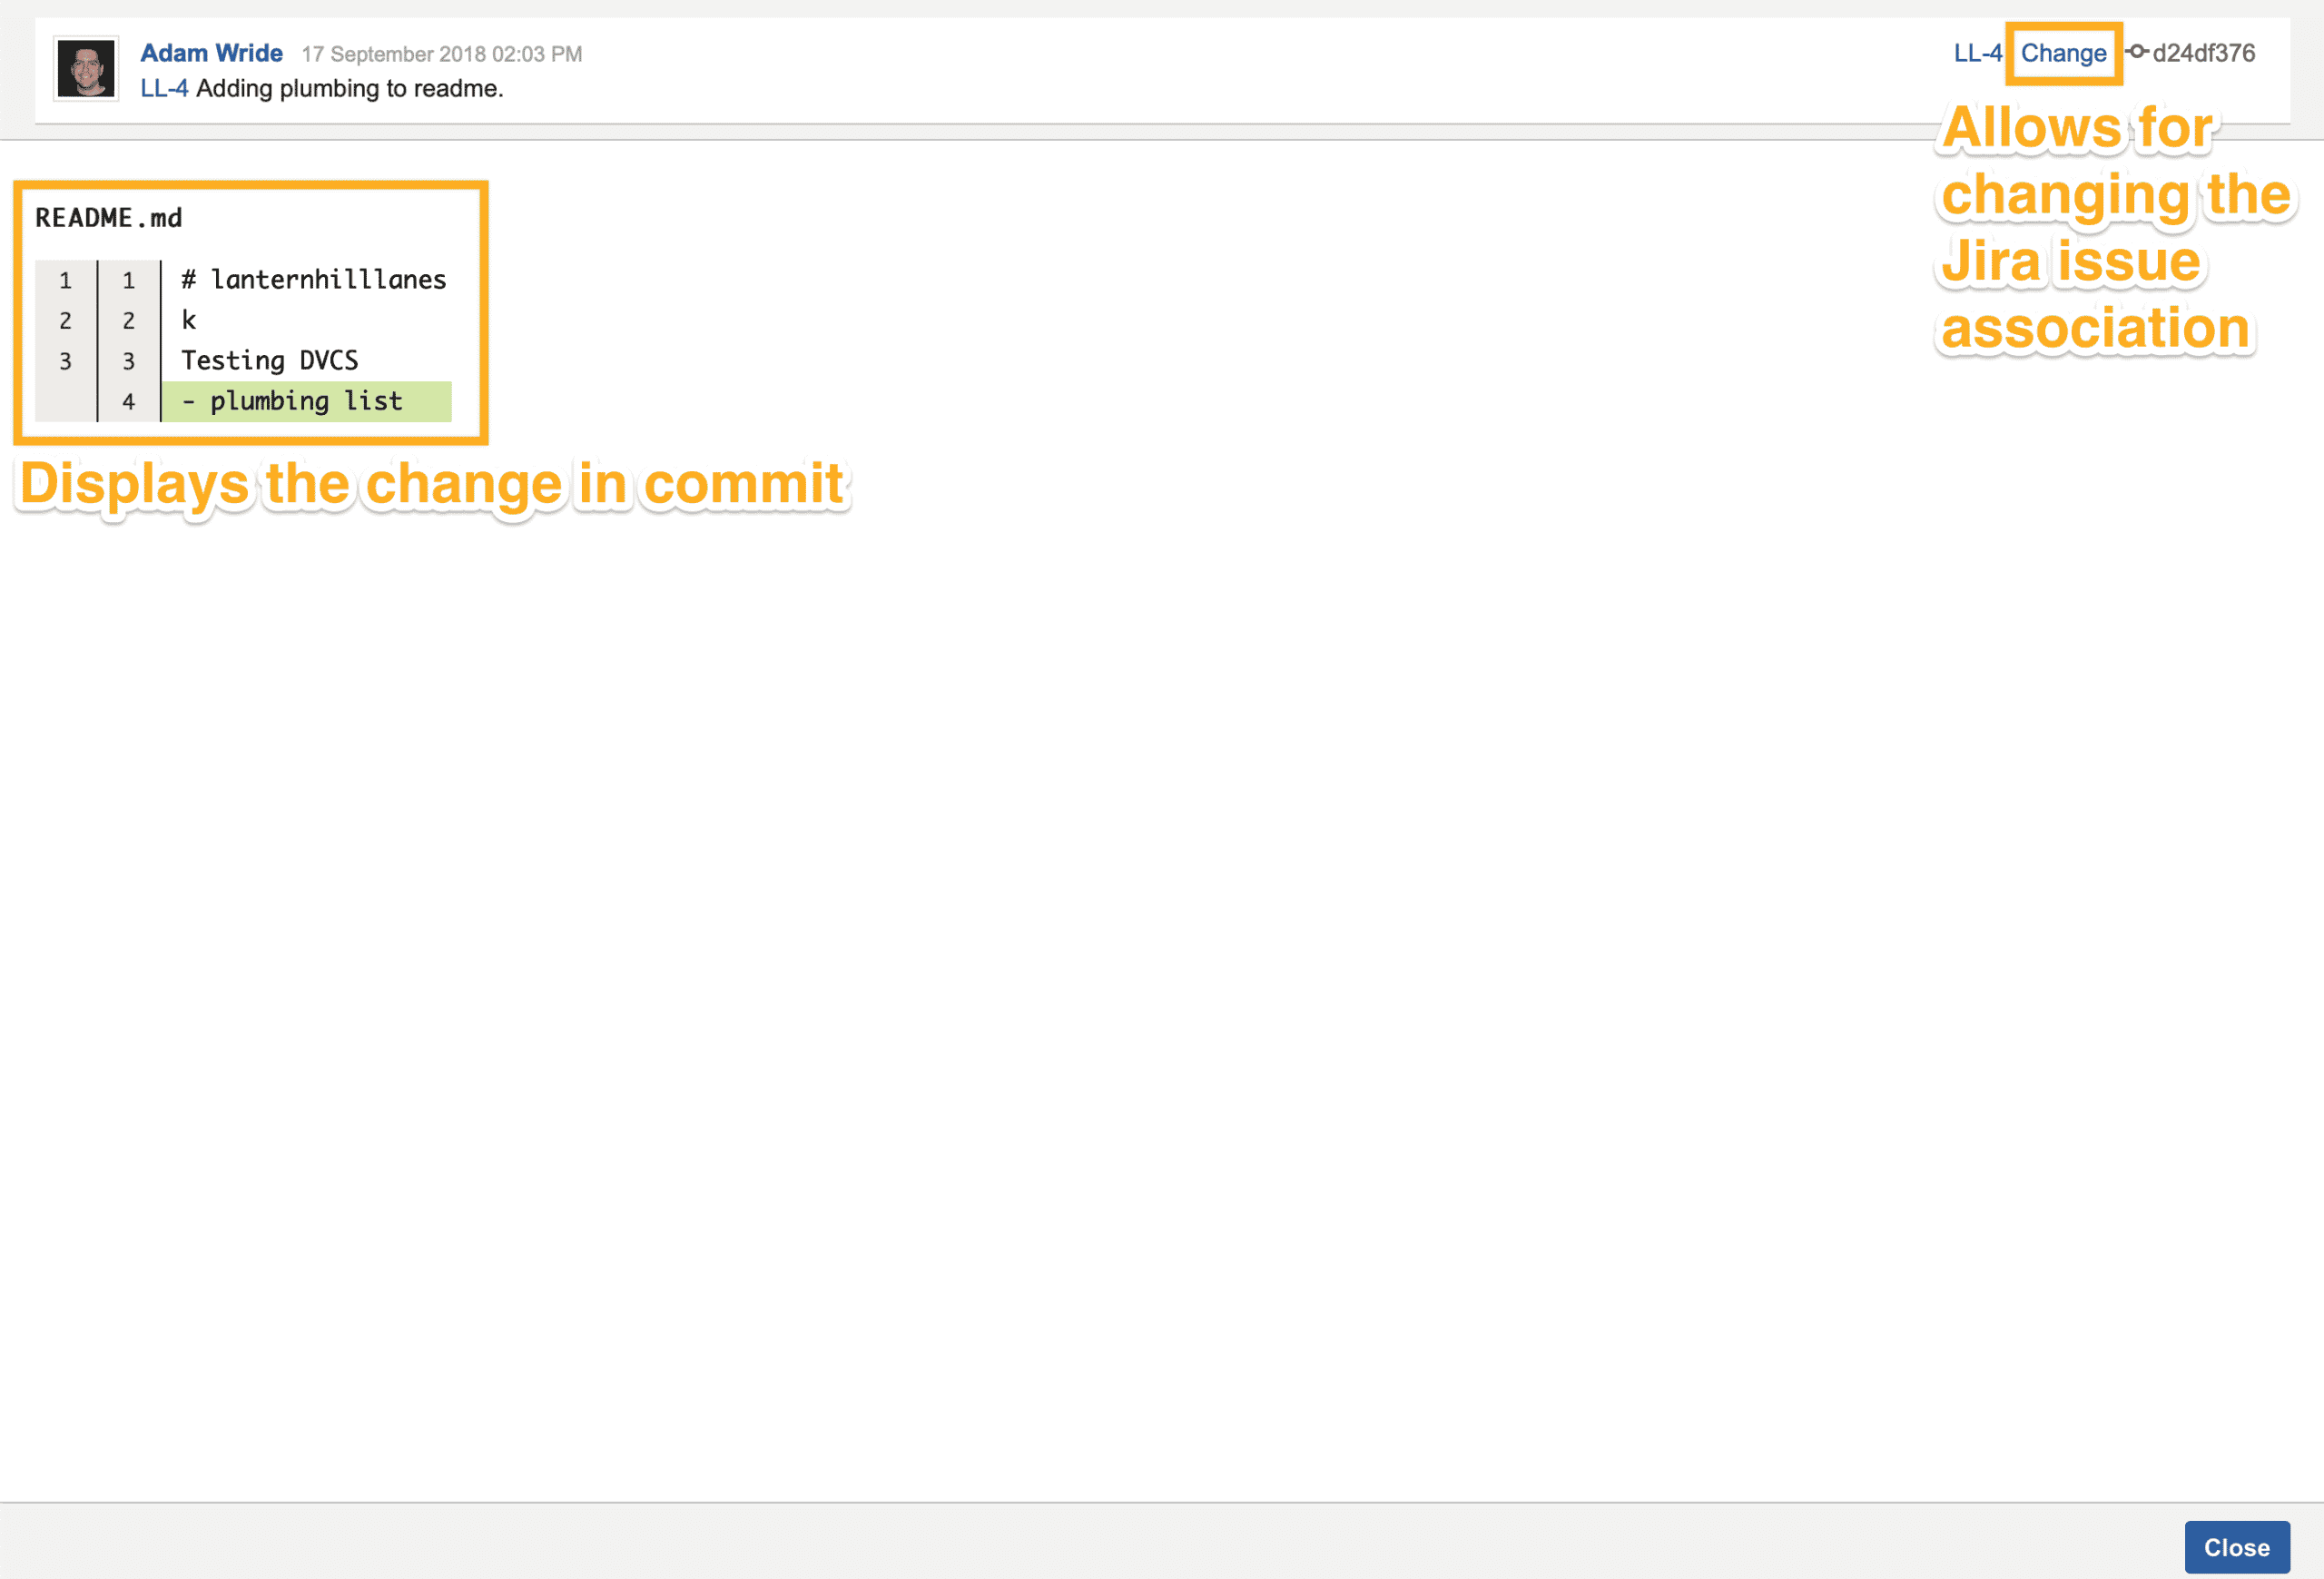This screenshot has width=2324, height=1579.
Task: Click the 'Adding plumbing to readme.' message text
Action: [349, 89]
